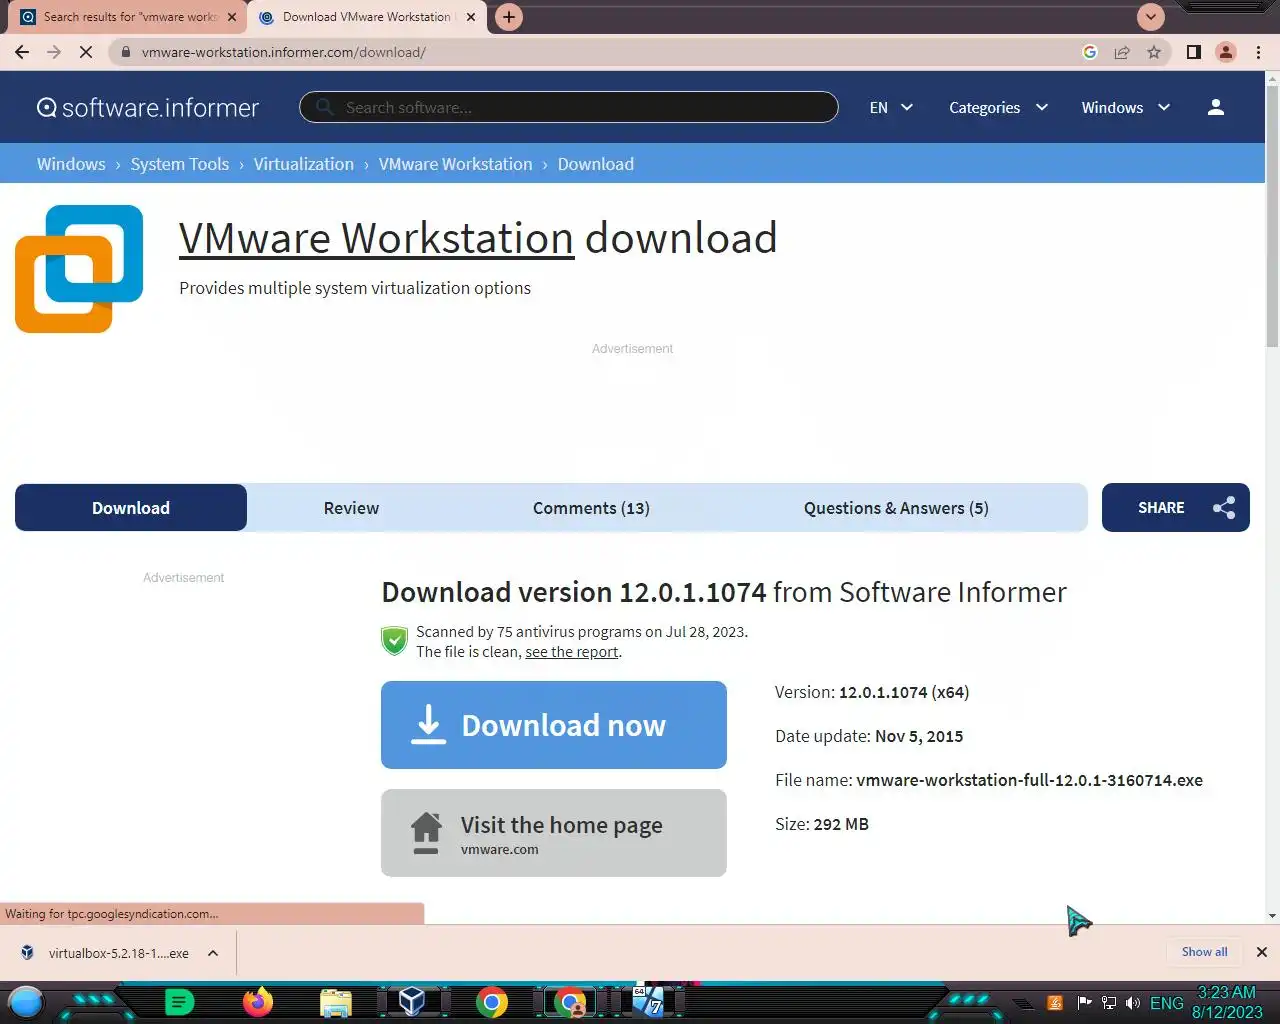Screen dimensions: 1280x1024
Task: Click the share page icon in address bar
Action: pos(1122,52)
